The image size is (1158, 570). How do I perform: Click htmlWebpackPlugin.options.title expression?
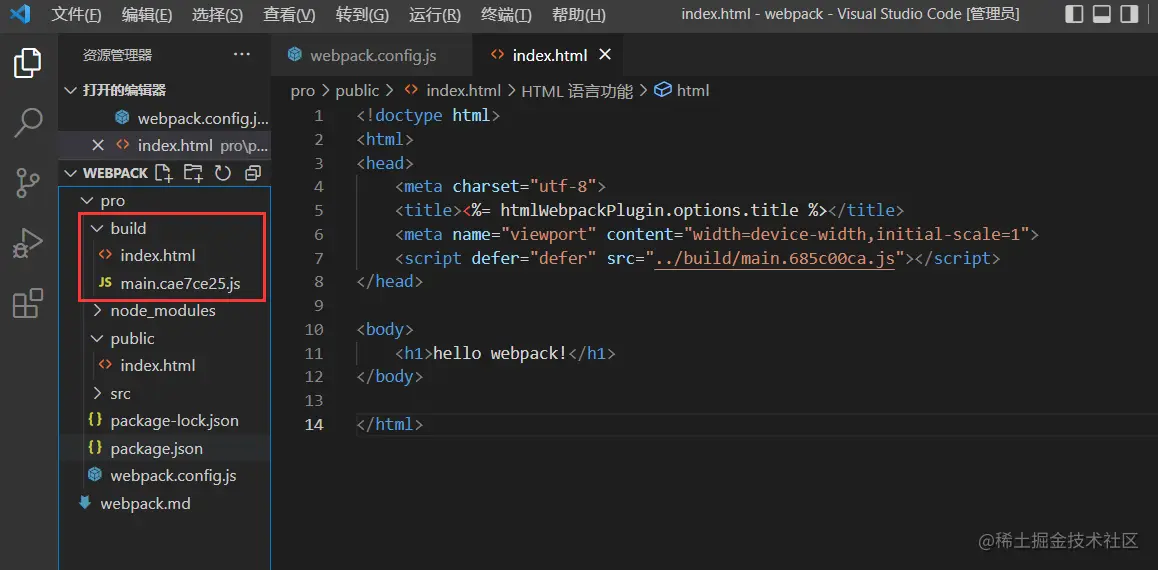pos(644,210)
